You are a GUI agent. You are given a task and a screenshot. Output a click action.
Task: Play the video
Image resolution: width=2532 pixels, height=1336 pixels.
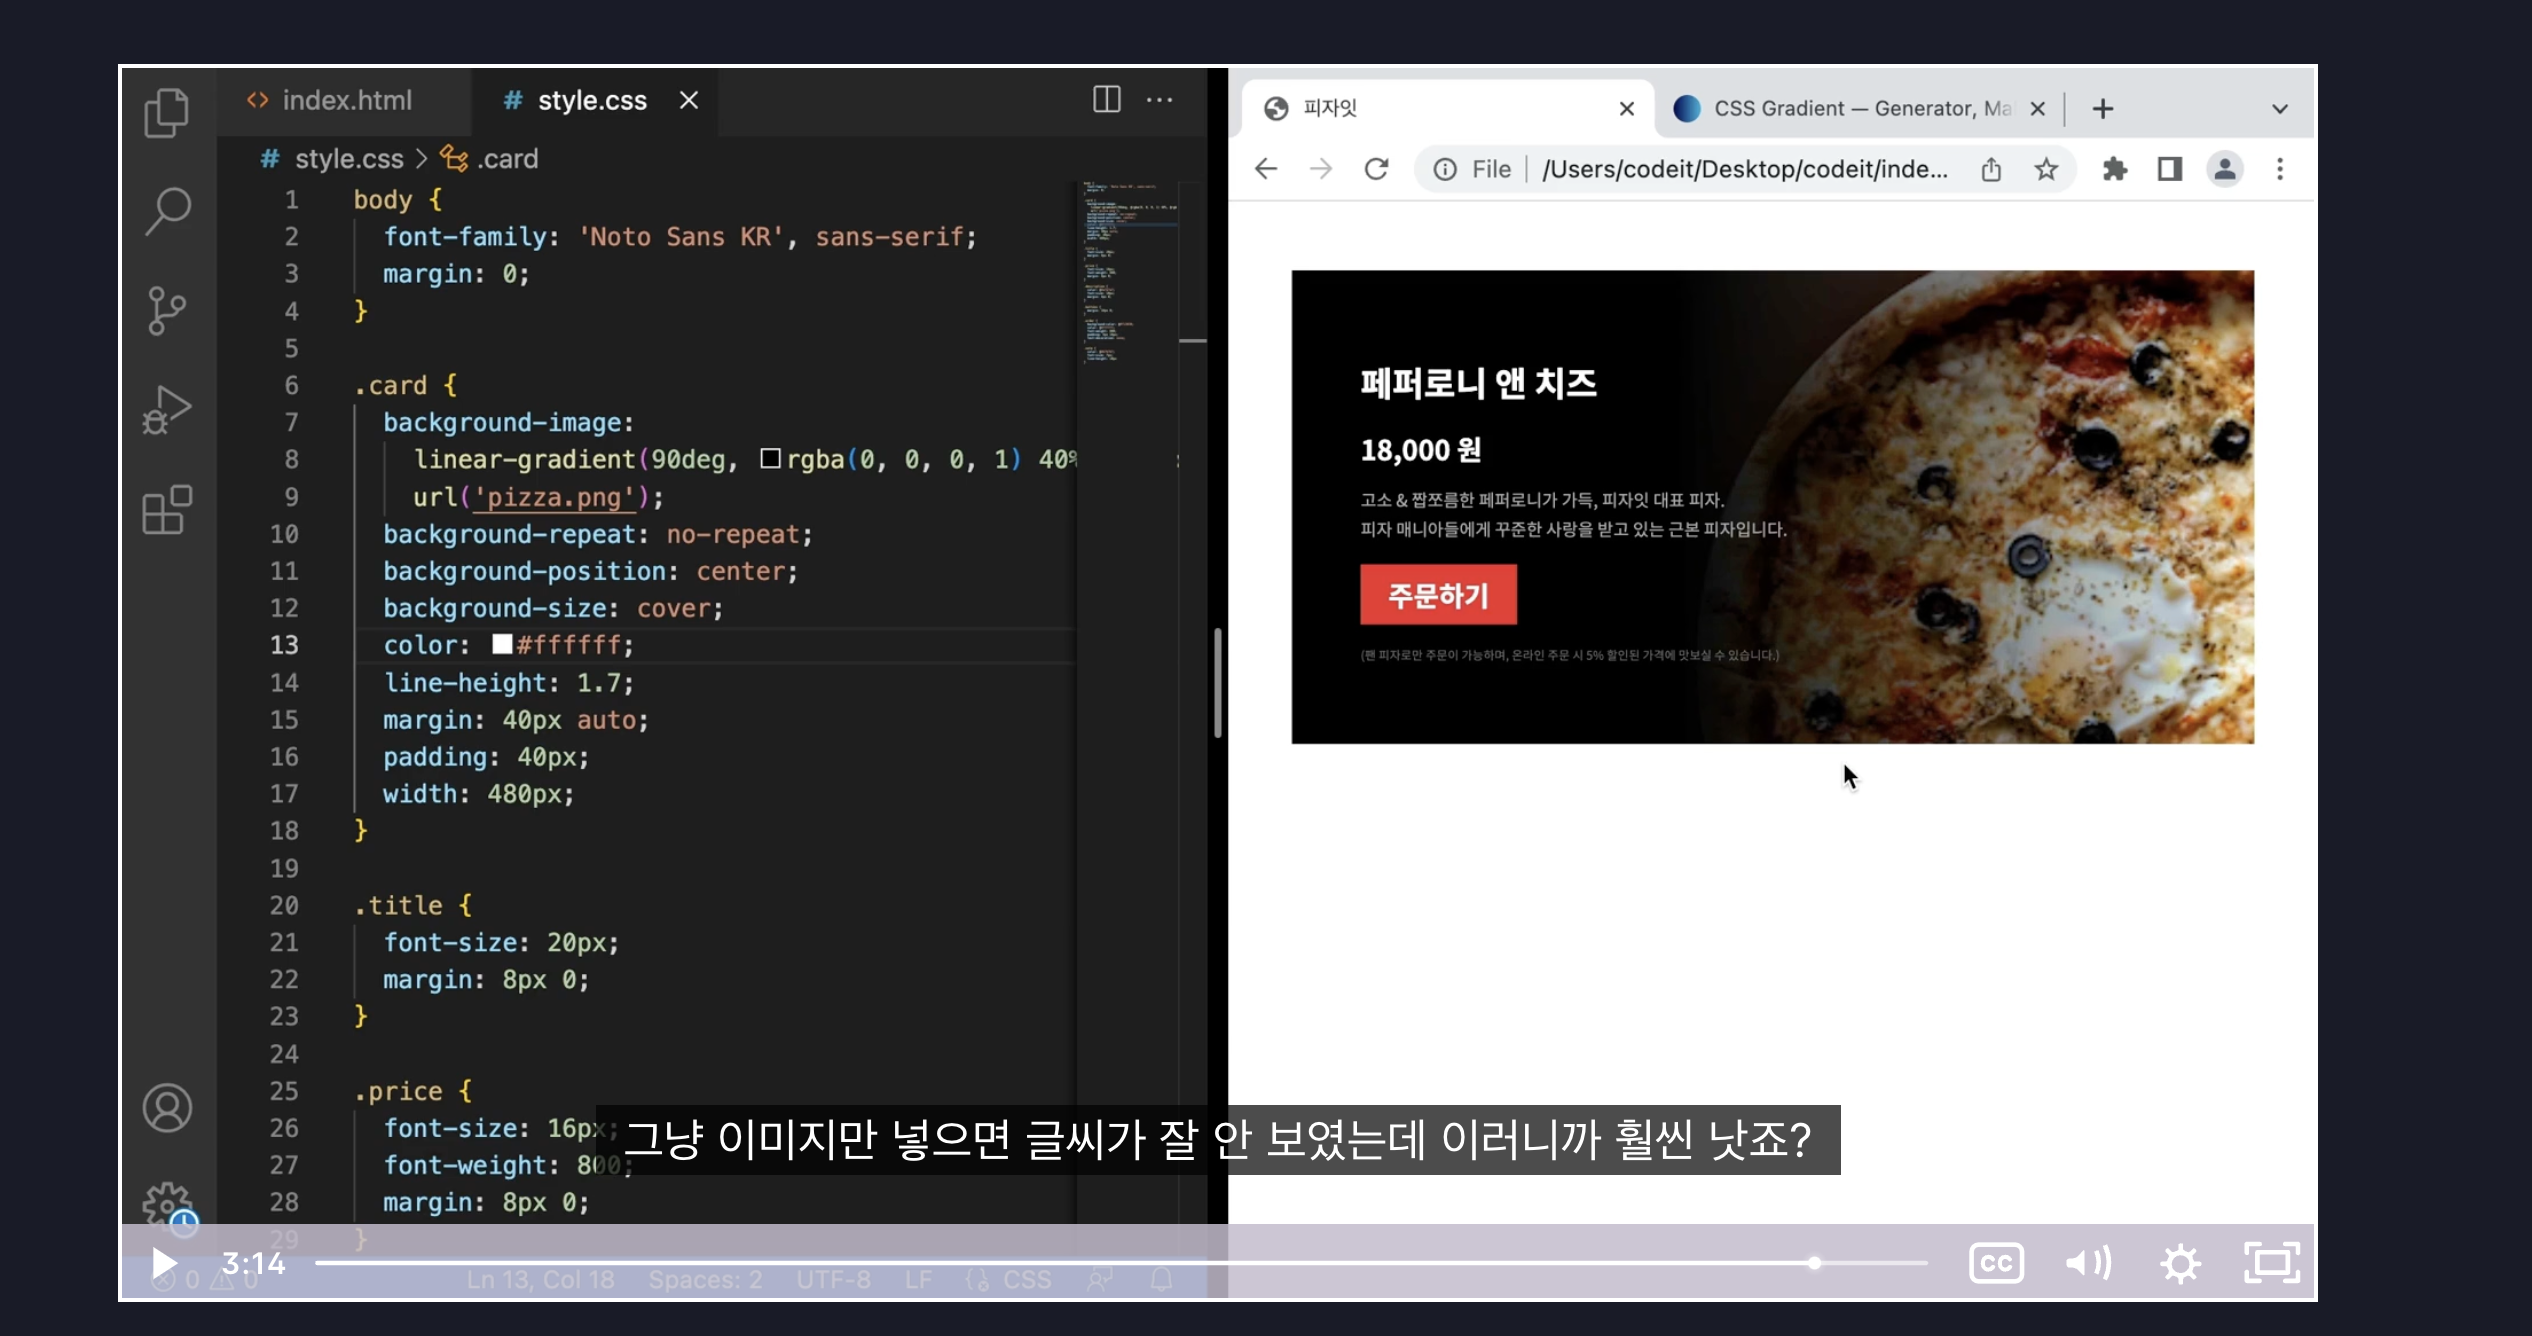[164, 1263]
